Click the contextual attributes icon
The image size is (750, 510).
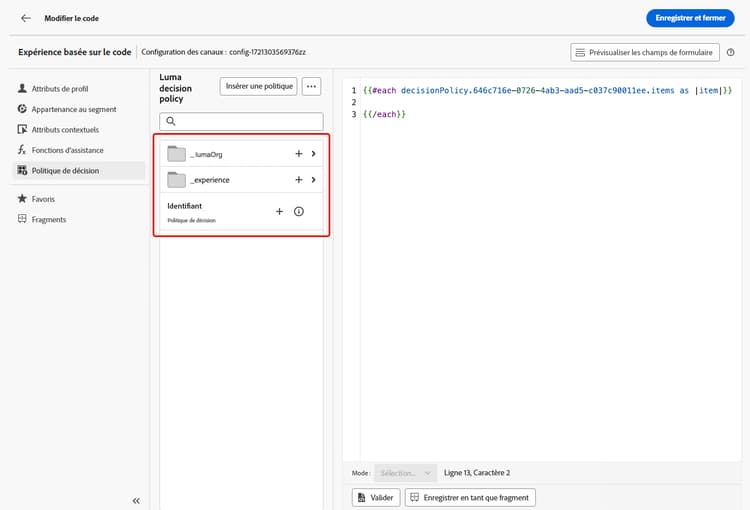22,129
